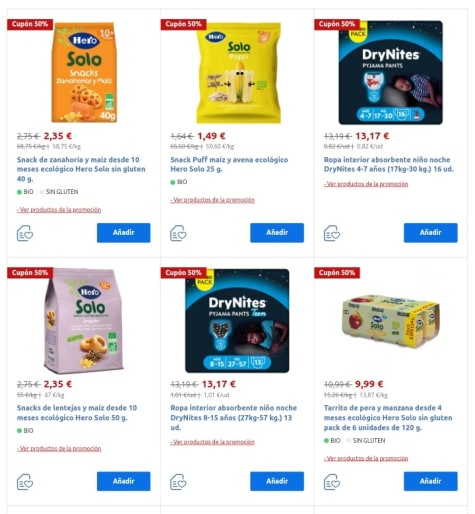Viewport: 475px width, 514px height.
Task: Add Tarrito pera y manzana to cart
Action: coord(431,481)
